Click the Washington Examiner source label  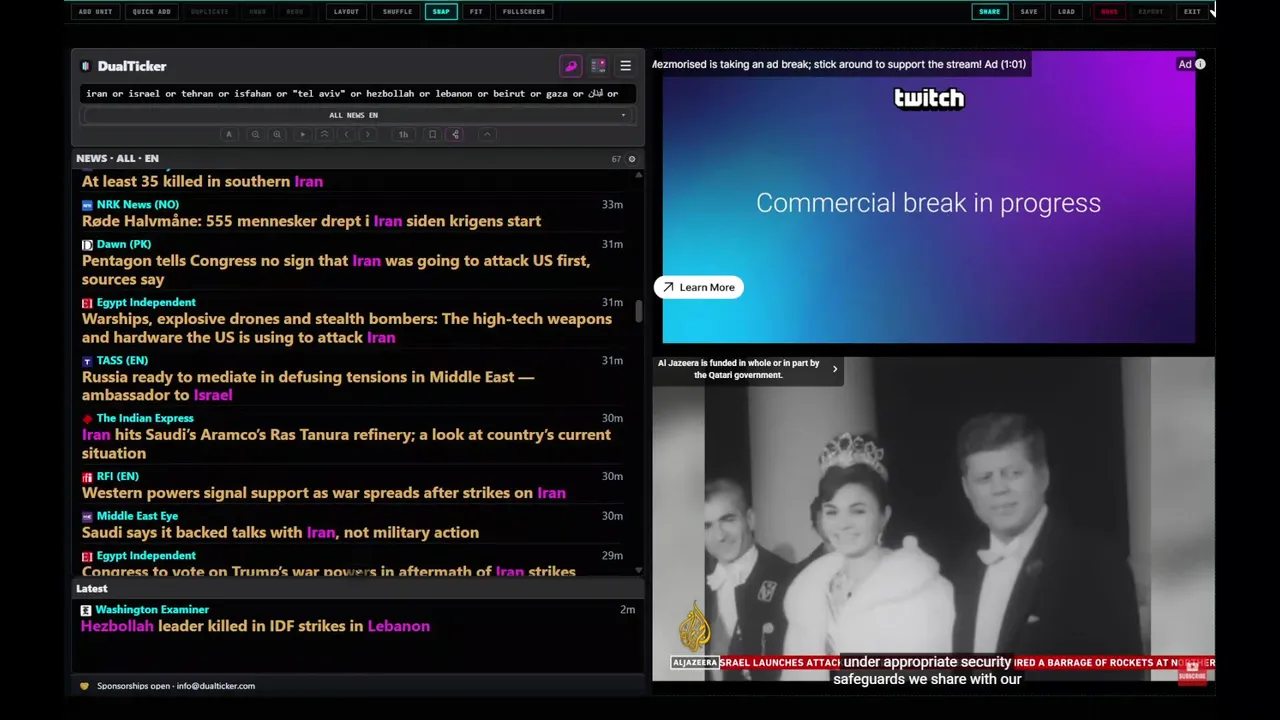(152, 609)
